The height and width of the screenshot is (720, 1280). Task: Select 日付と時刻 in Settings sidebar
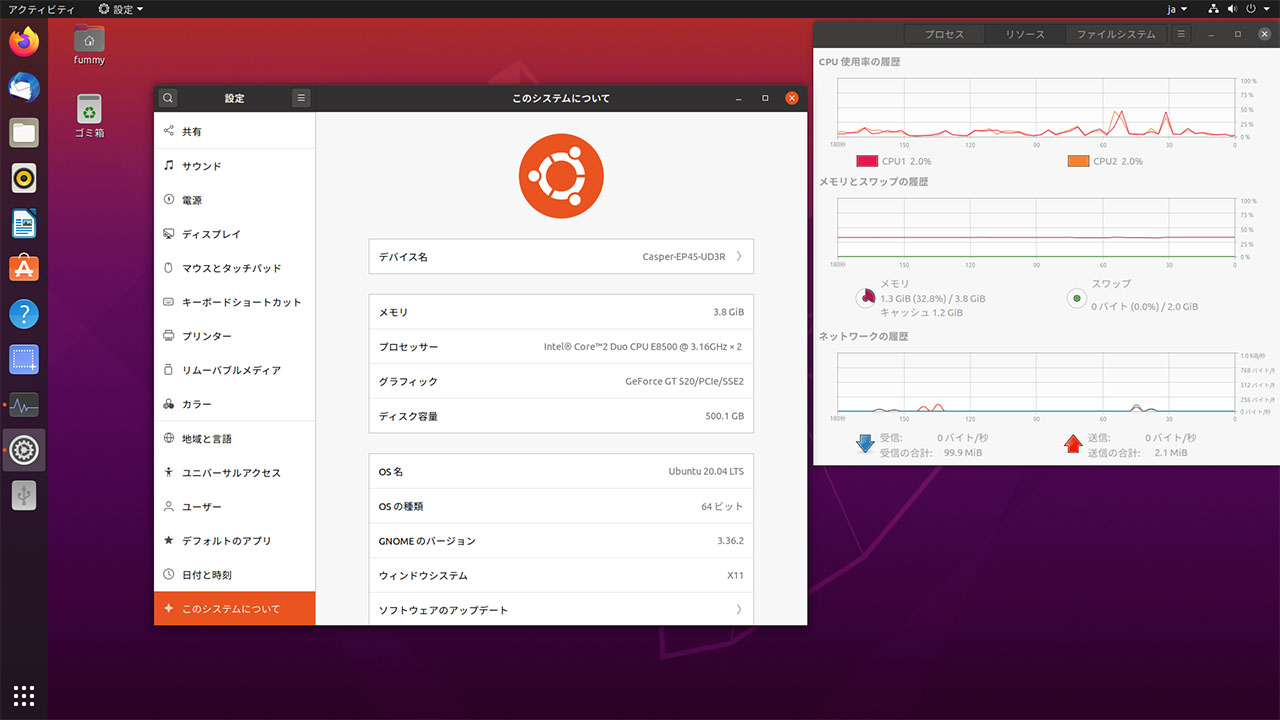pyautogui.click(x=235, y=575)
